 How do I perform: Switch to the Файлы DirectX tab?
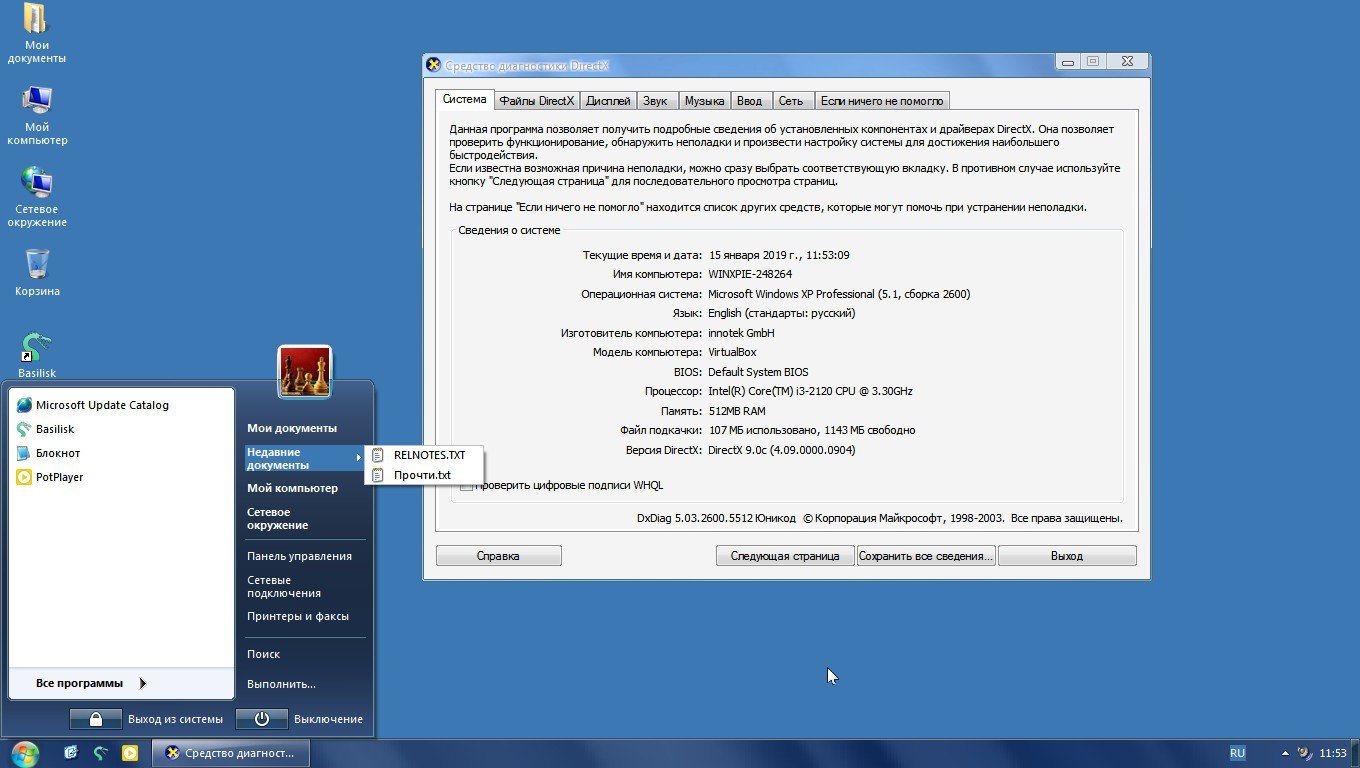pyautogui.click(x=537, y=101)
